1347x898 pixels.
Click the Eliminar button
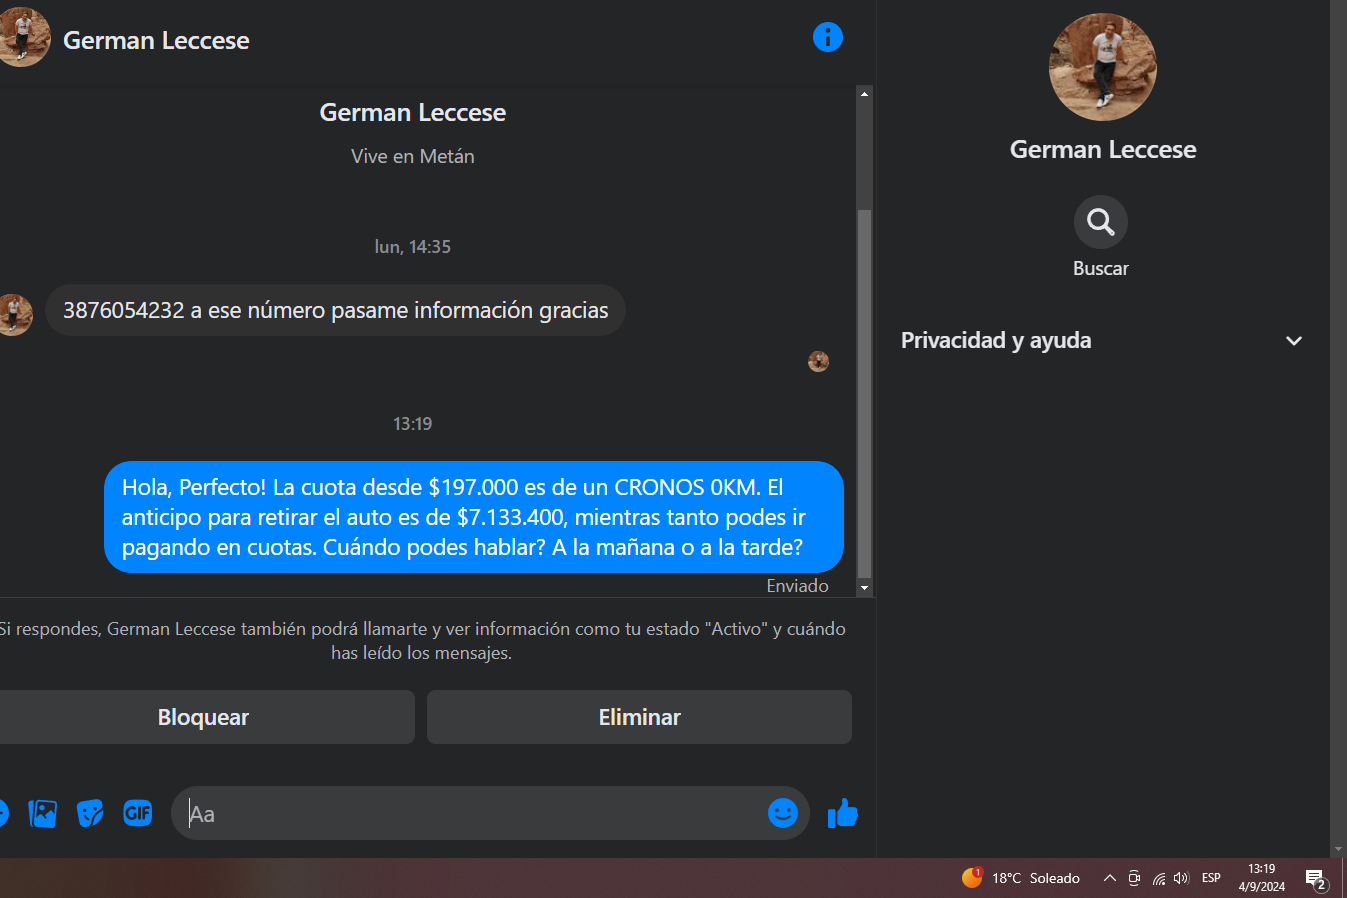(639, 717)
